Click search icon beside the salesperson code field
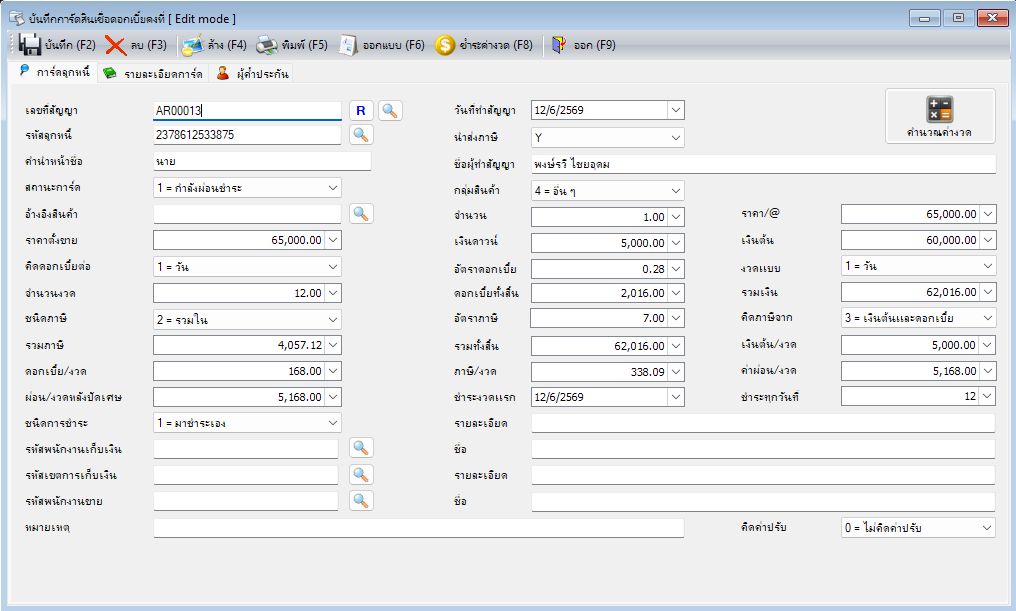The image size is (1016, 611). tap(361, 501)
